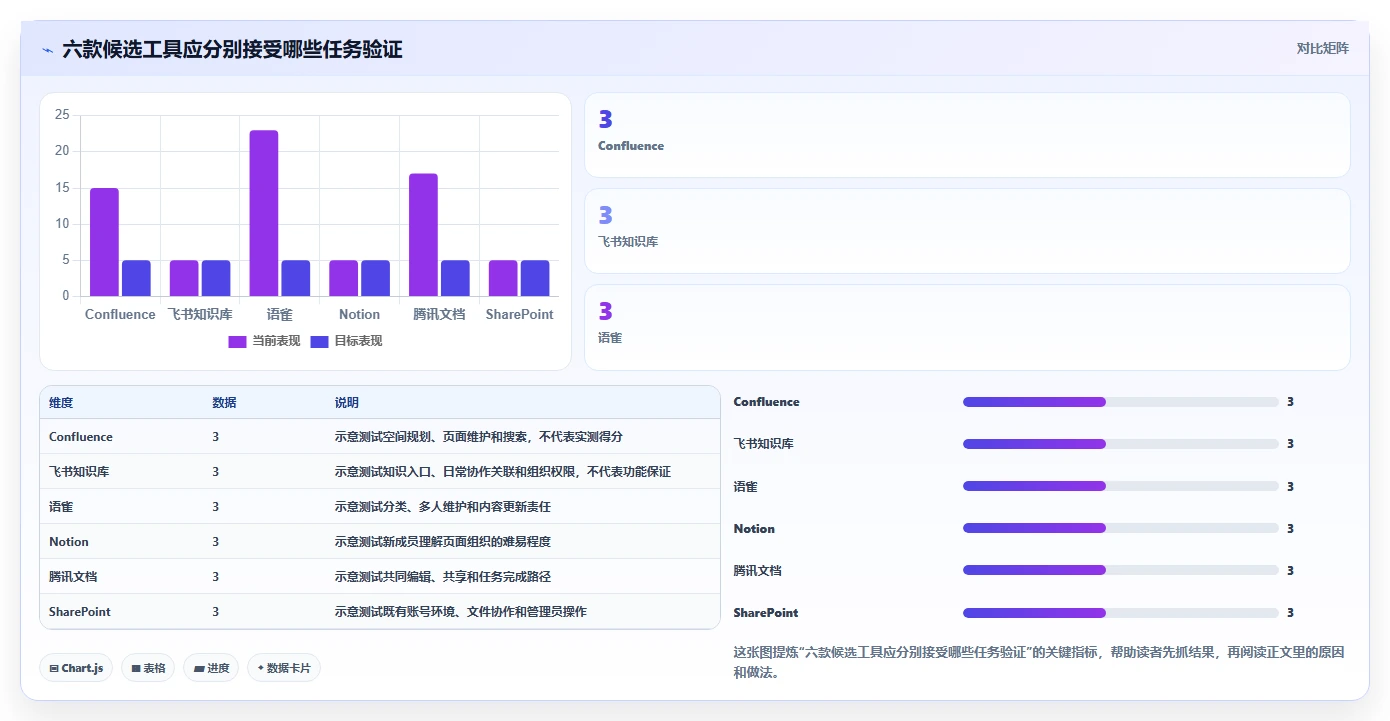Click the 数据 column header
The height and width of the screenshot is (721, 1390).
click(x=224, y=403)
